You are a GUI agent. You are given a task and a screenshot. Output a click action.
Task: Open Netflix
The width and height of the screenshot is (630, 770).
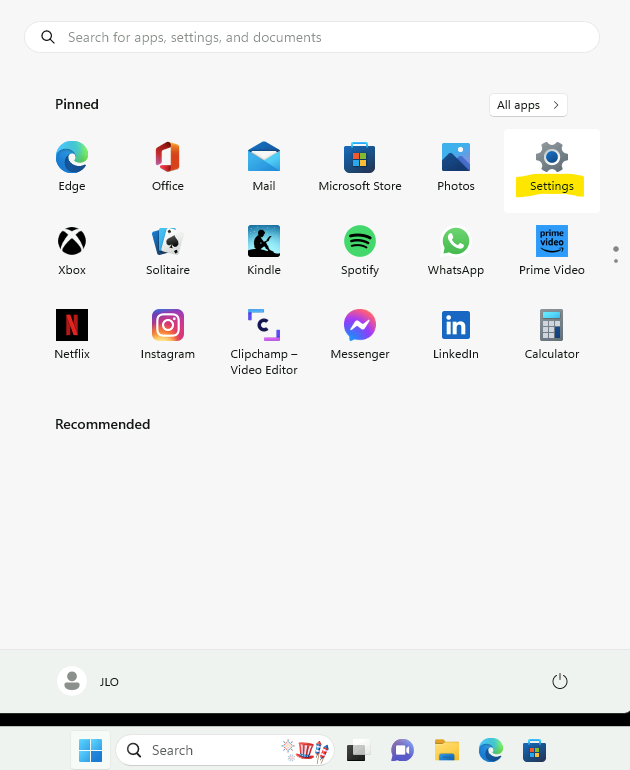(72, 336)
